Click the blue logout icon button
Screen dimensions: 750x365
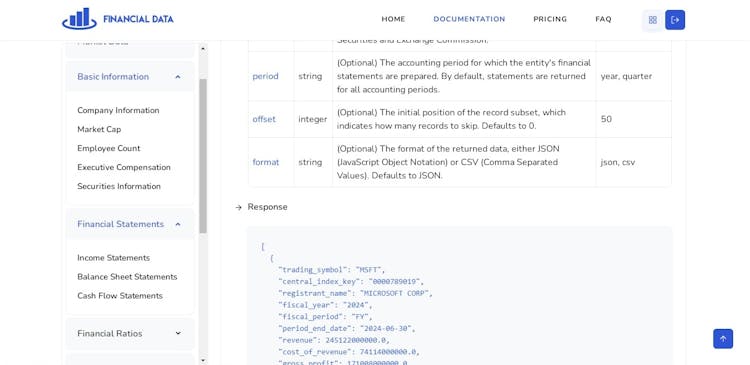point(675,20)
